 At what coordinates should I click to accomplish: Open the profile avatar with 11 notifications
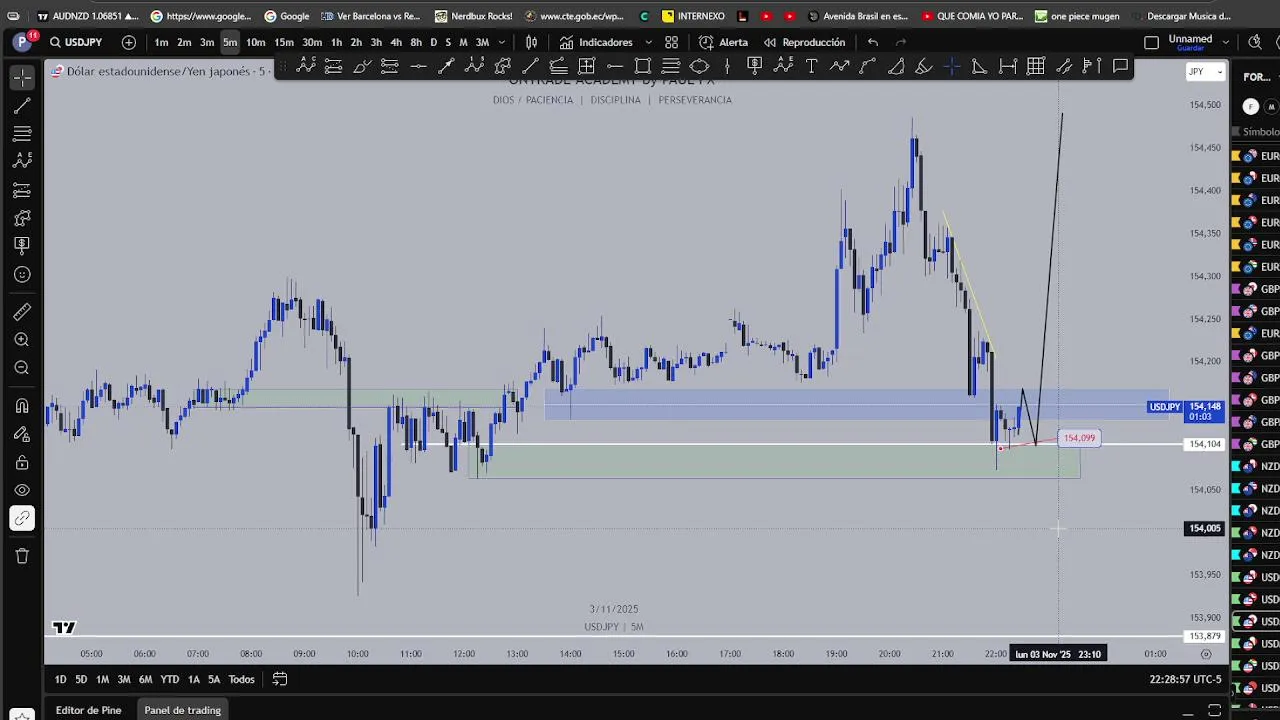23,41
